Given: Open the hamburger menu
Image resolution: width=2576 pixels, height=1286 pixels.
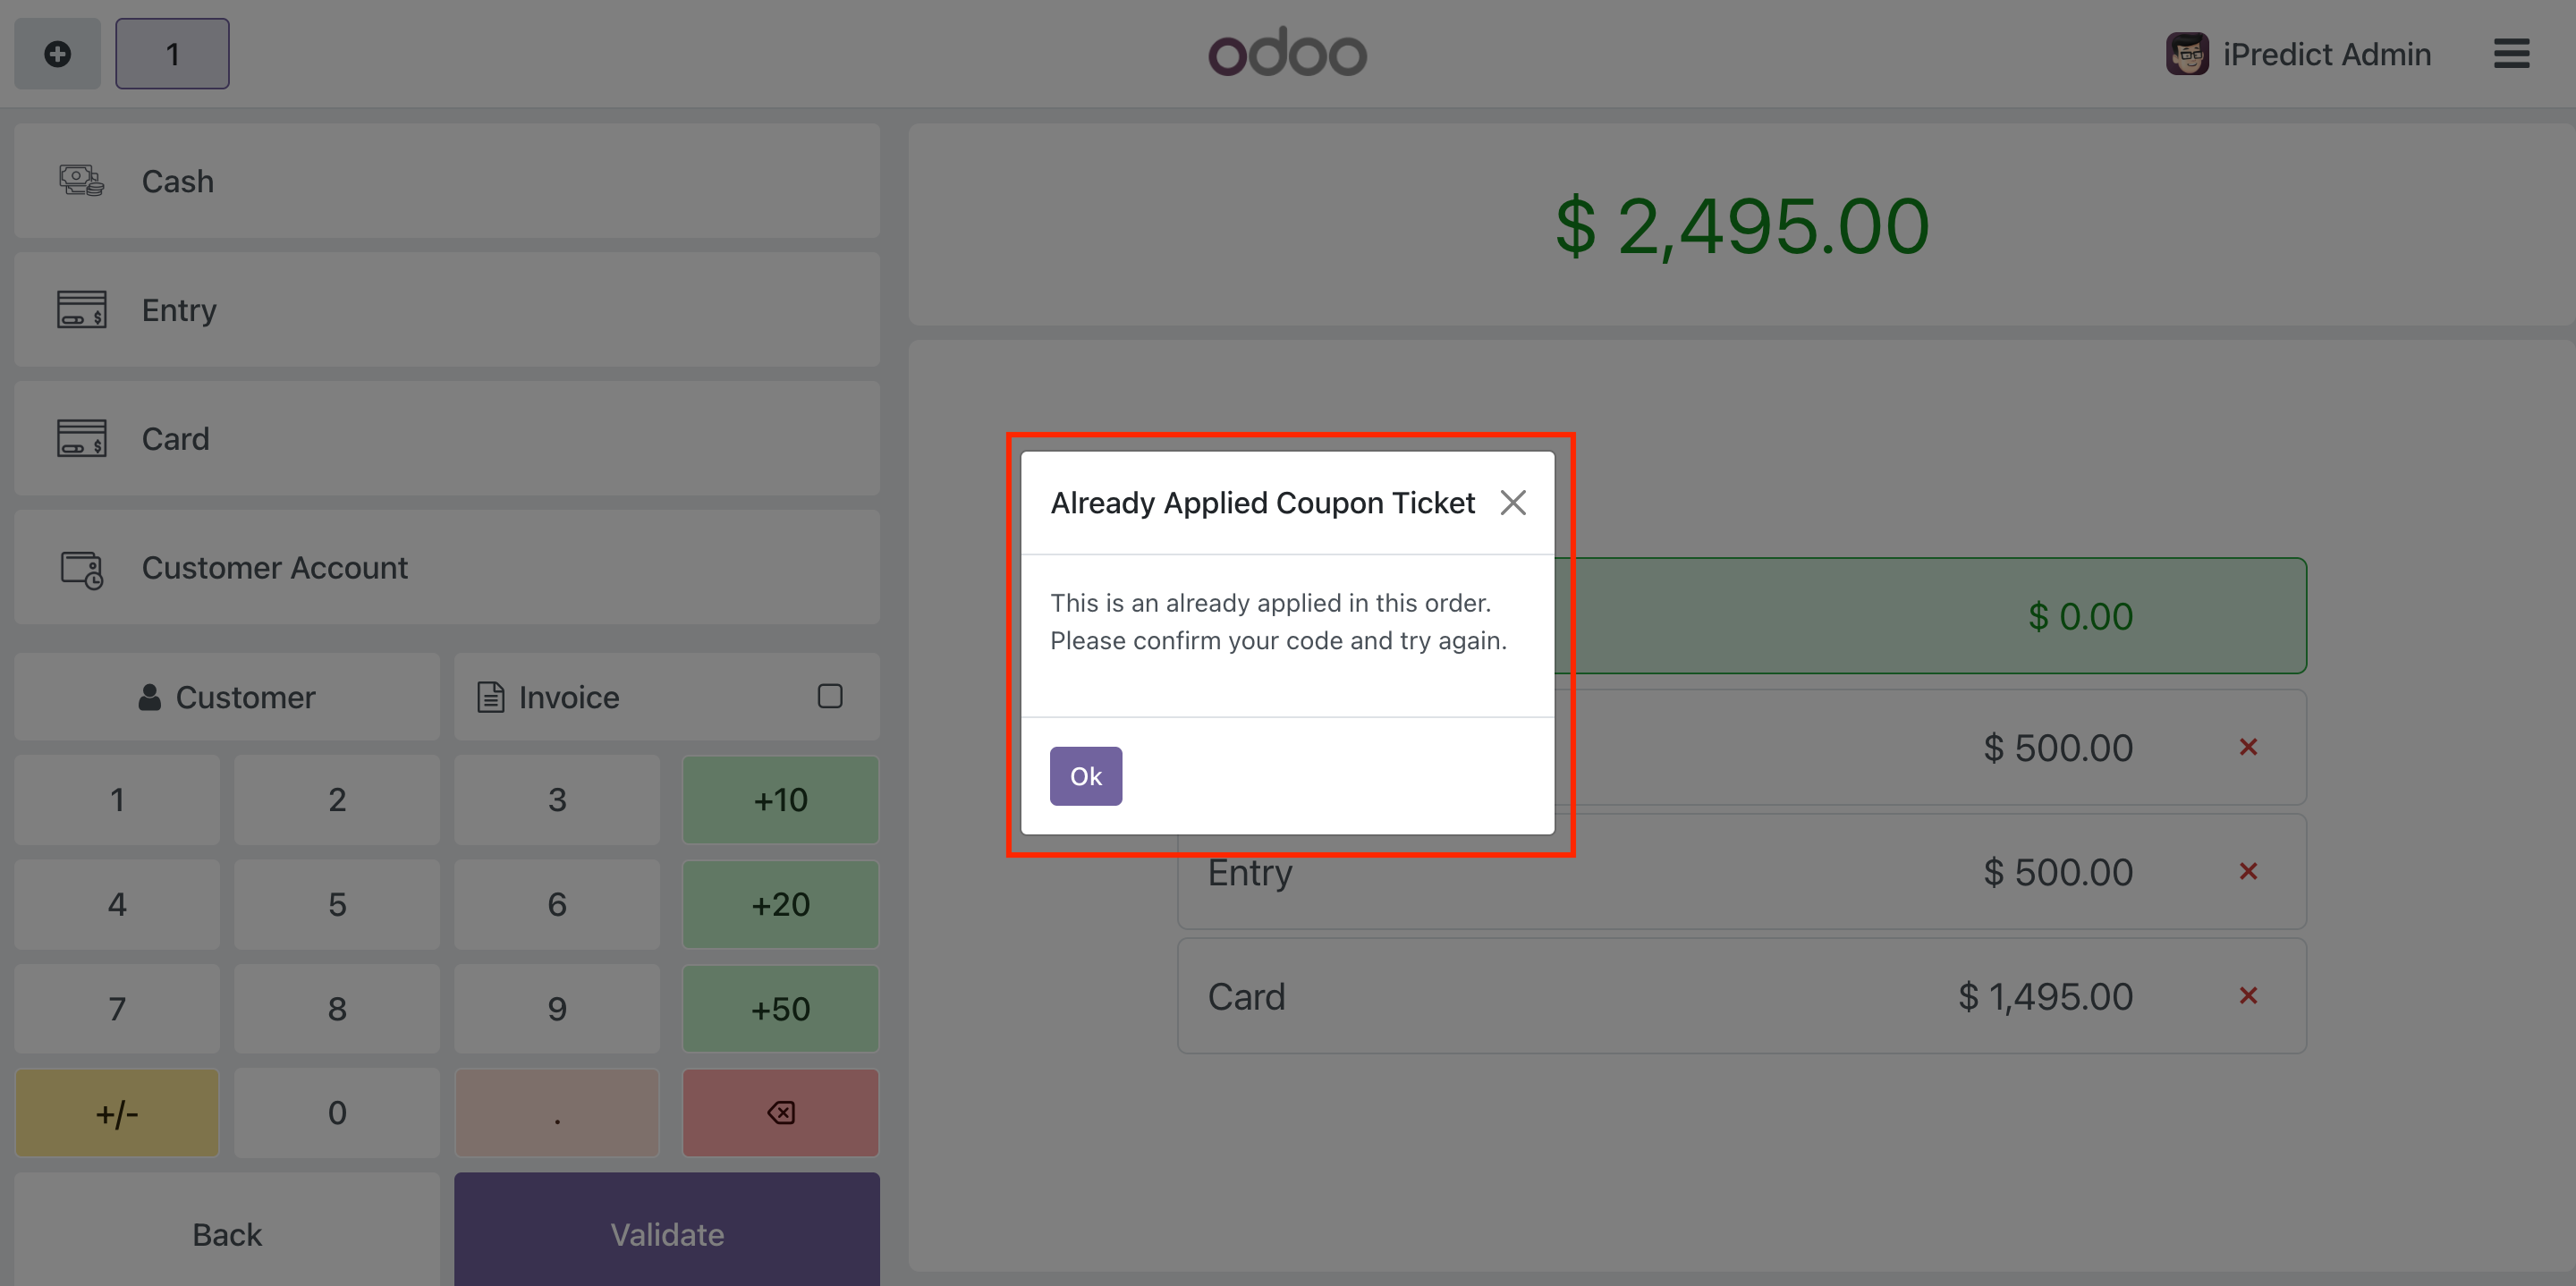Looking at the screenshot, I should pyautogui.click(x=2510, y=54).
